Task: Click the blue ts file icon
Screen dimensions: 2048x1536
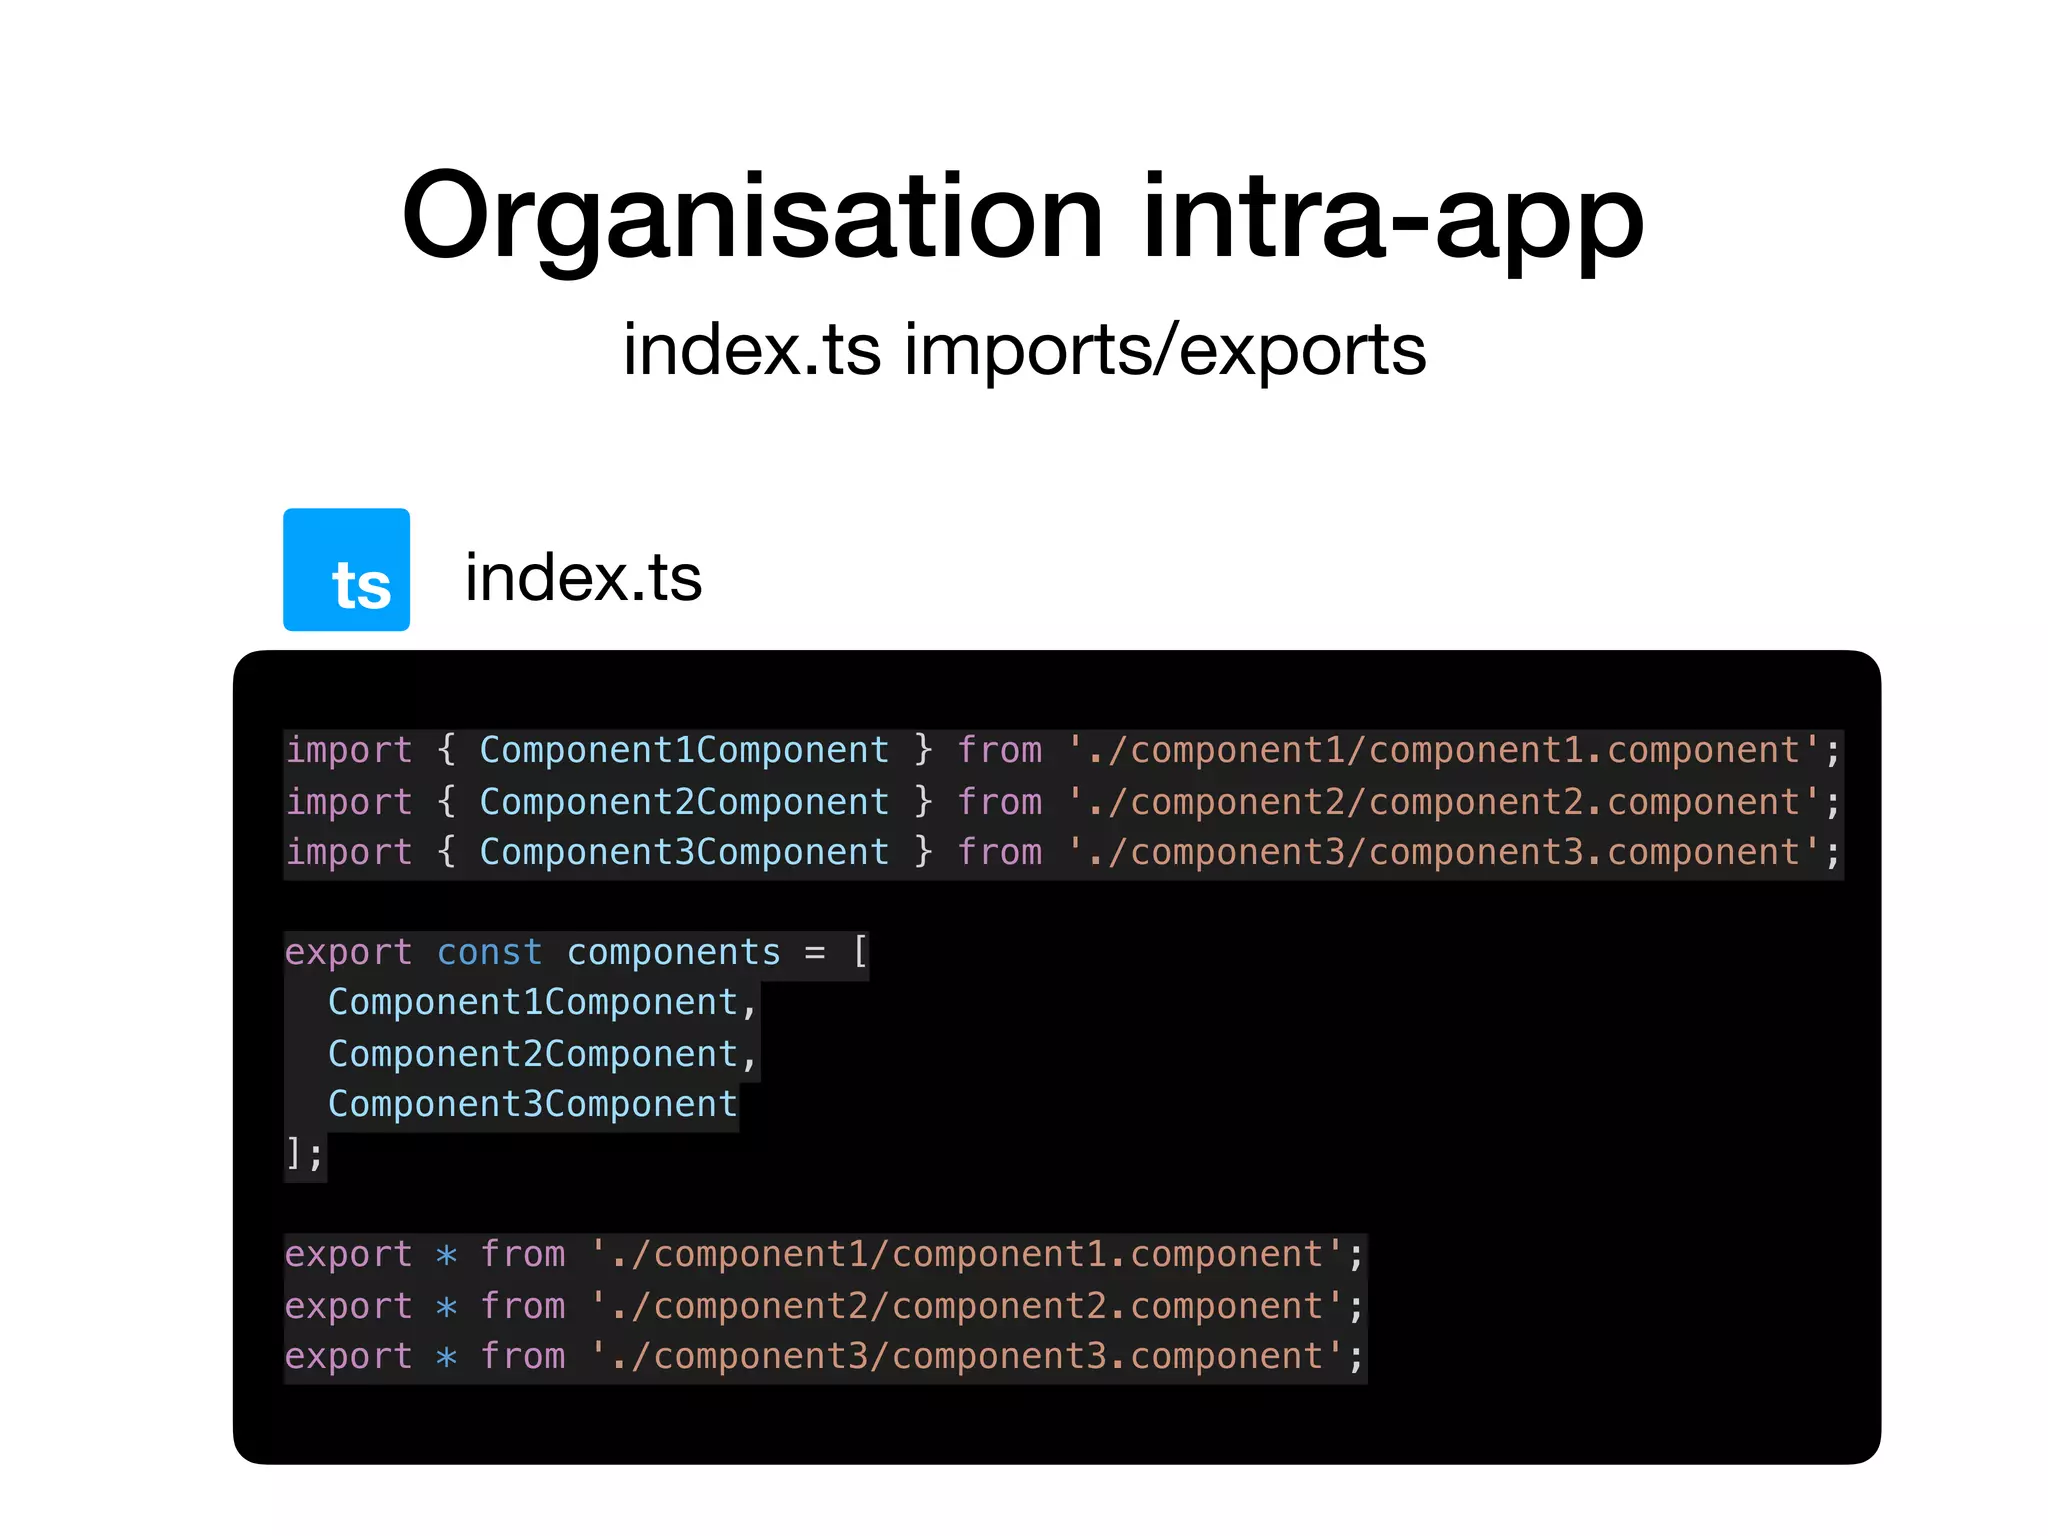Action: click(x=346, y=569)
